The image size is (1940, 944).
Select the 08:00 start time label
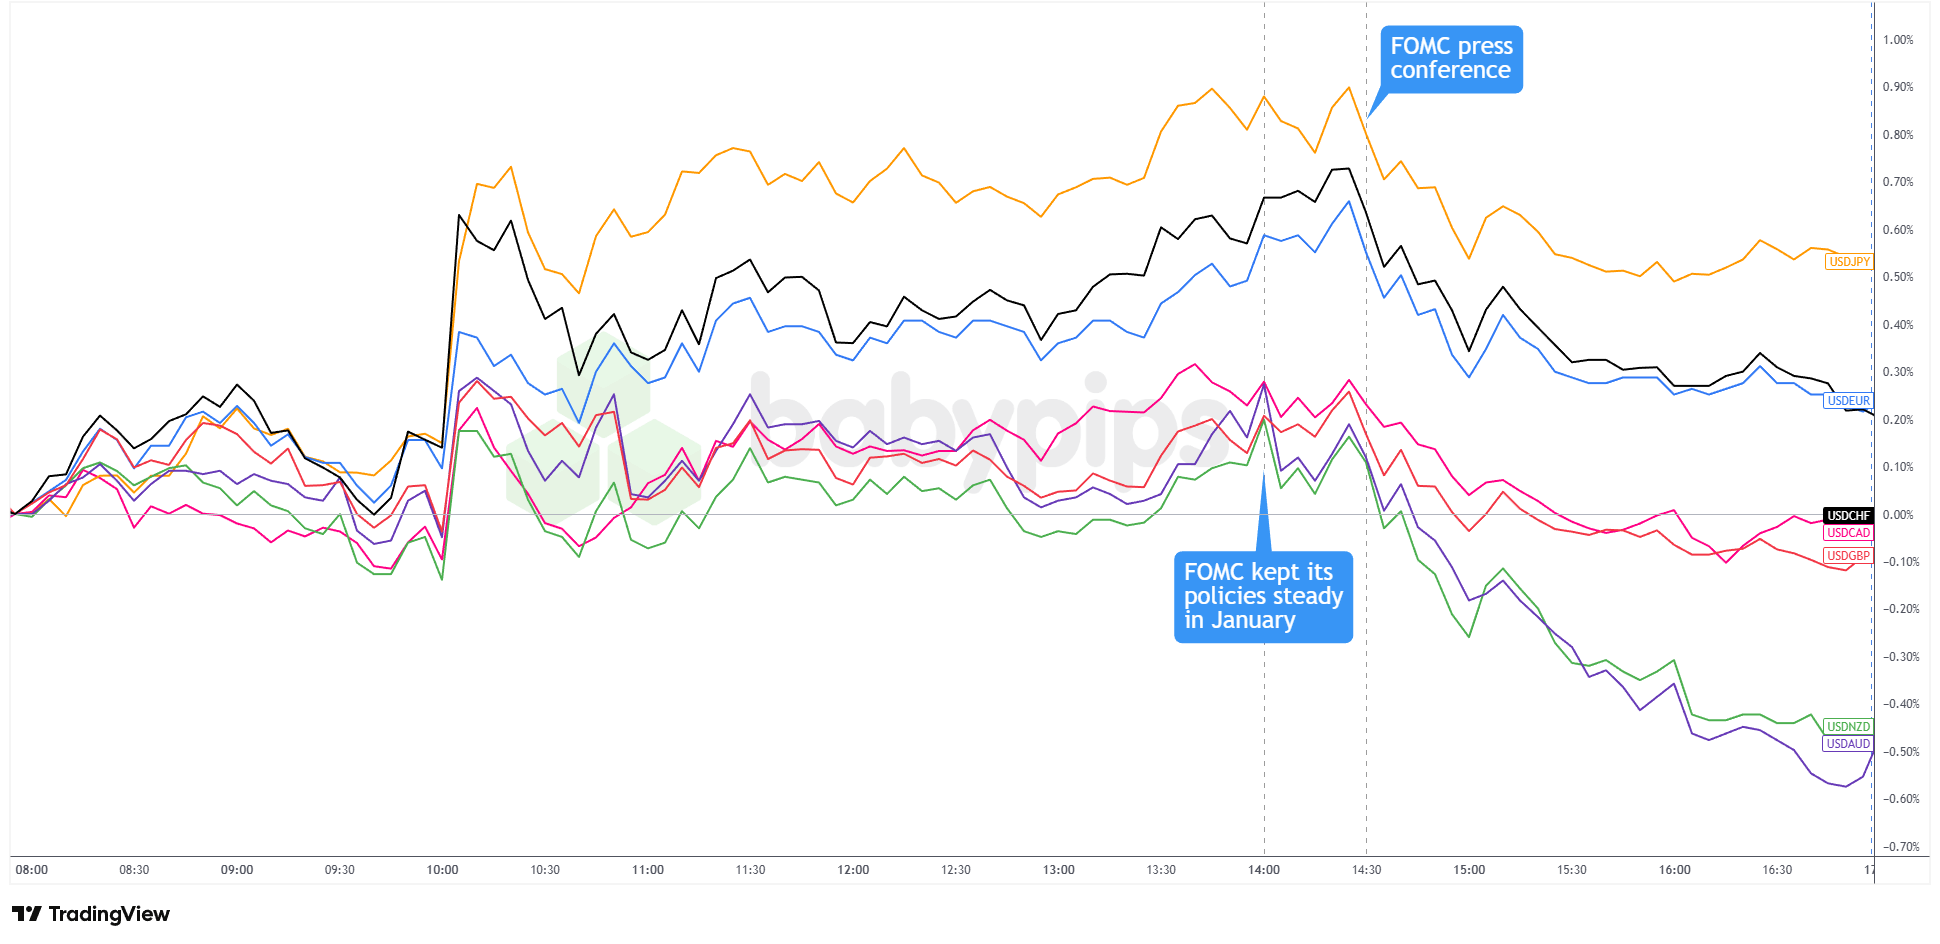point(32,870)
